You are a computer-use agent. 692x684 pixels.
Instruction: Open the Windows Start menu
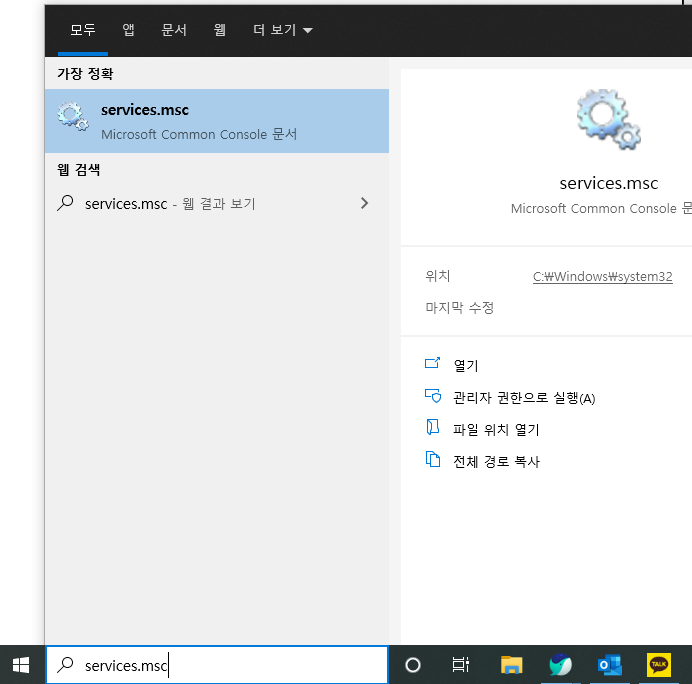pos(21,665)
